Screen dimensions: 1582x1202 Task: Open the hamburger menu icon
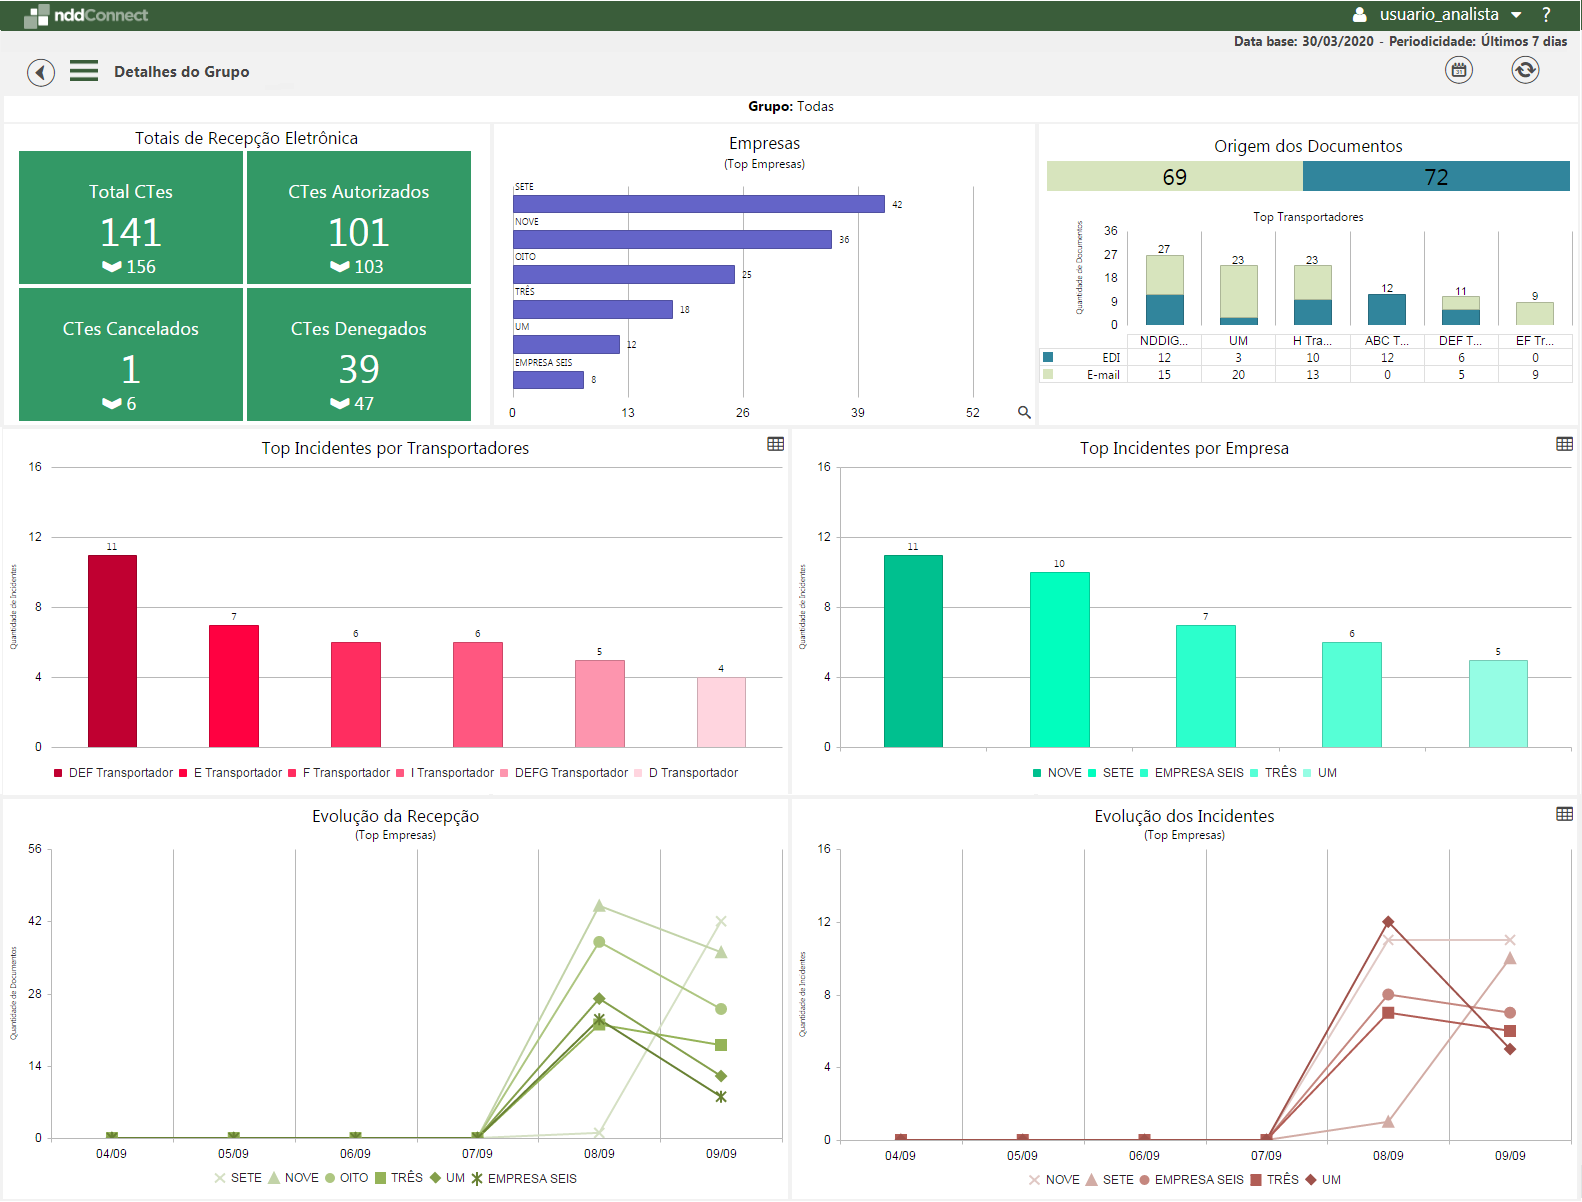click(x=84, y=71)
